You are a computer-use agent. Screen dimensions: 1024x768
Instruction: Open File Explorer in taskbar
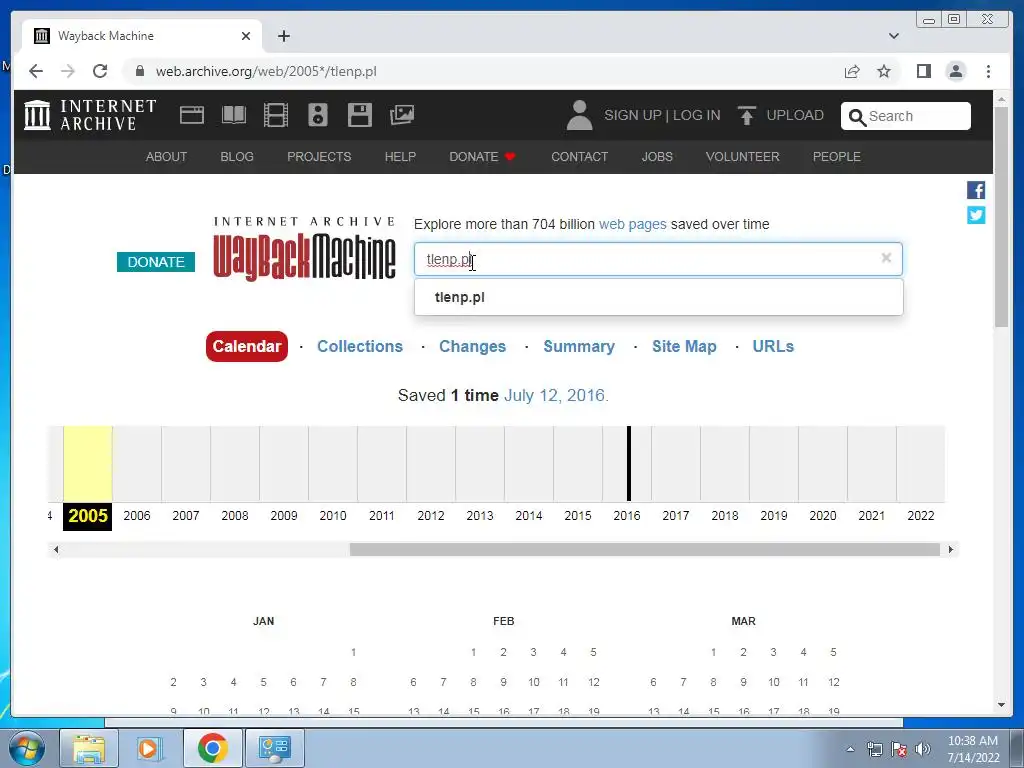click(89, 748)
